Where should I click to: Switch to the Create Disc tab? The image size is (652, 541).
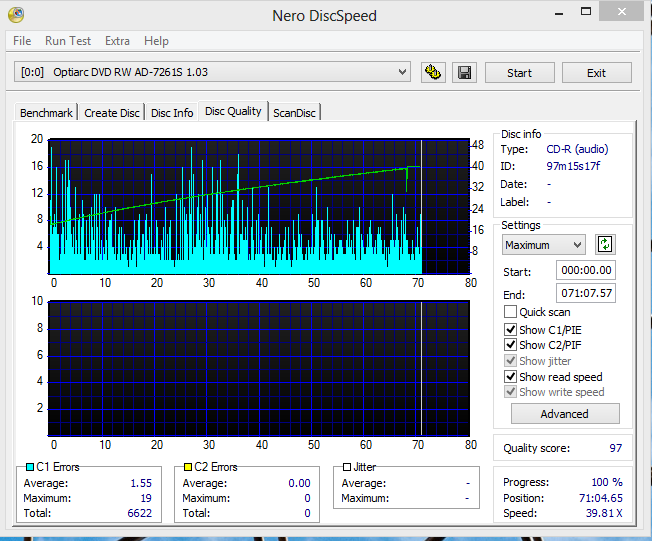coord(112,113)
